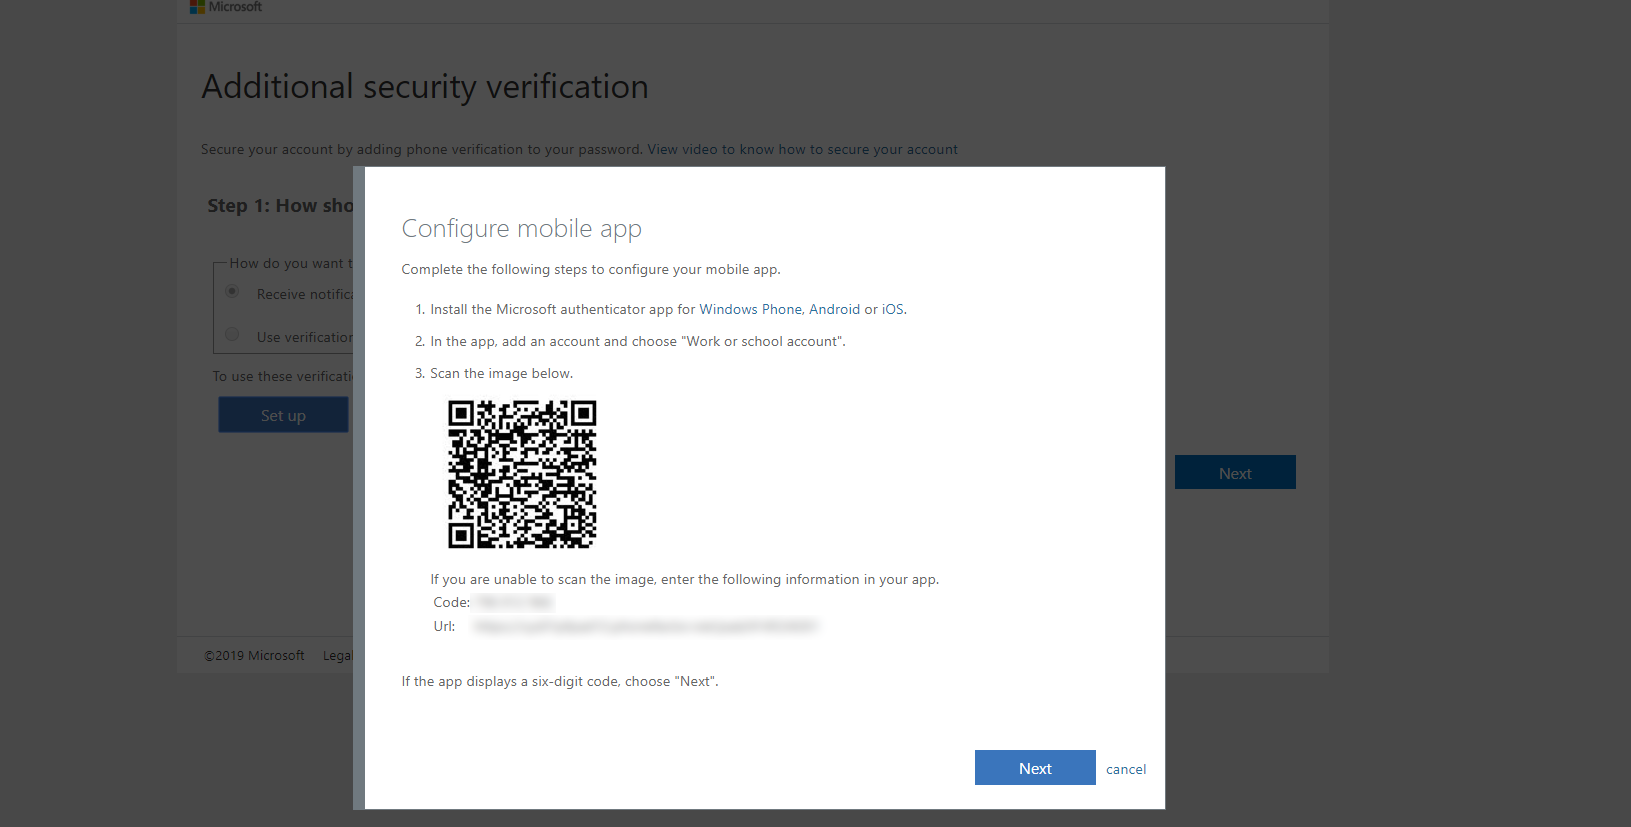Click the QR code image
Image resolution: width=1631 pixels, height=827 pixels.
click(522, 474)
